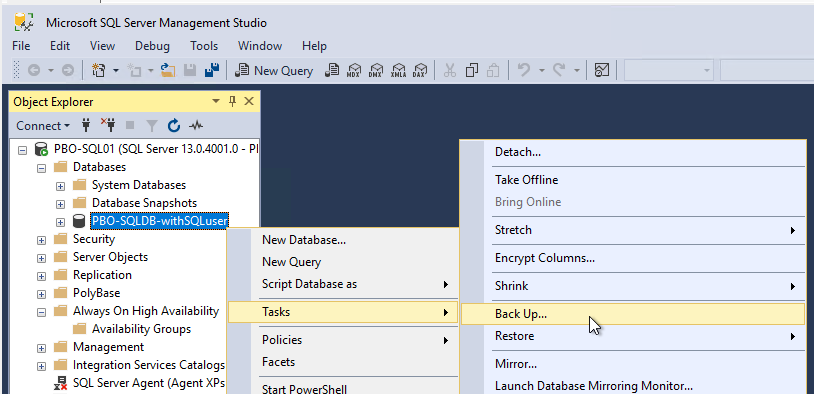Click the Stop icon in Object Explorer
Image resolution: width=814 pixels, height=394 pixels.
(x=130, y=126)
